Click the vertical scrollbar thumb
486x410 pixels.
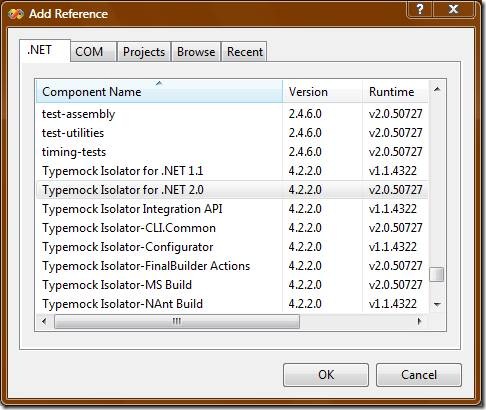click(x=437, y=274)
